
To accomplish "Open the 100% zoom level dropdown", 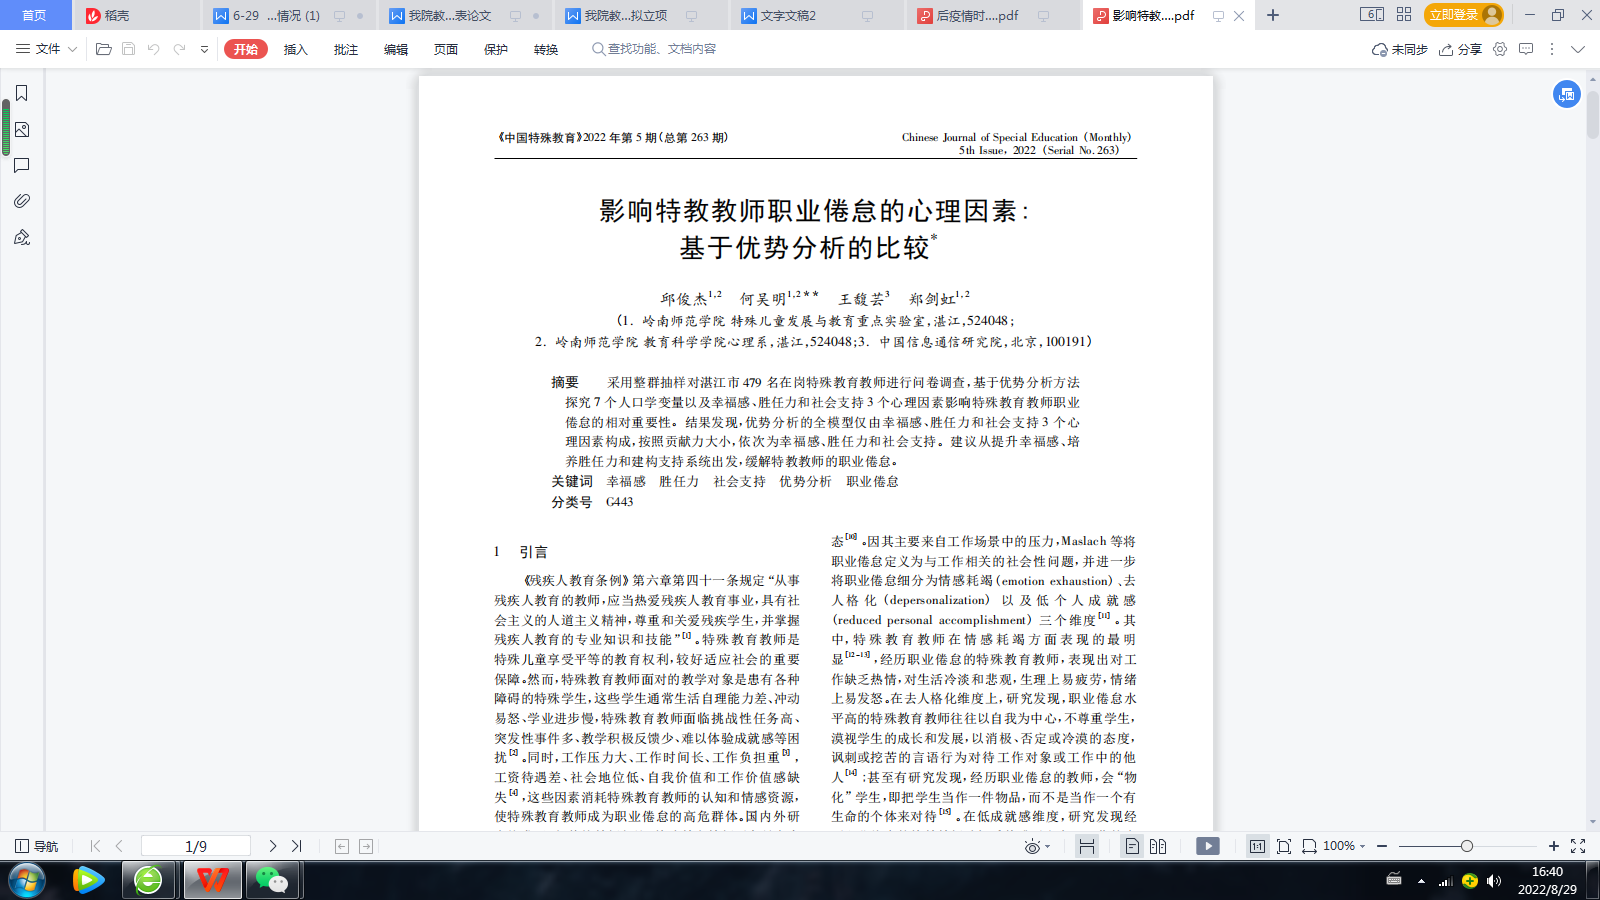I will point(1343,846).
